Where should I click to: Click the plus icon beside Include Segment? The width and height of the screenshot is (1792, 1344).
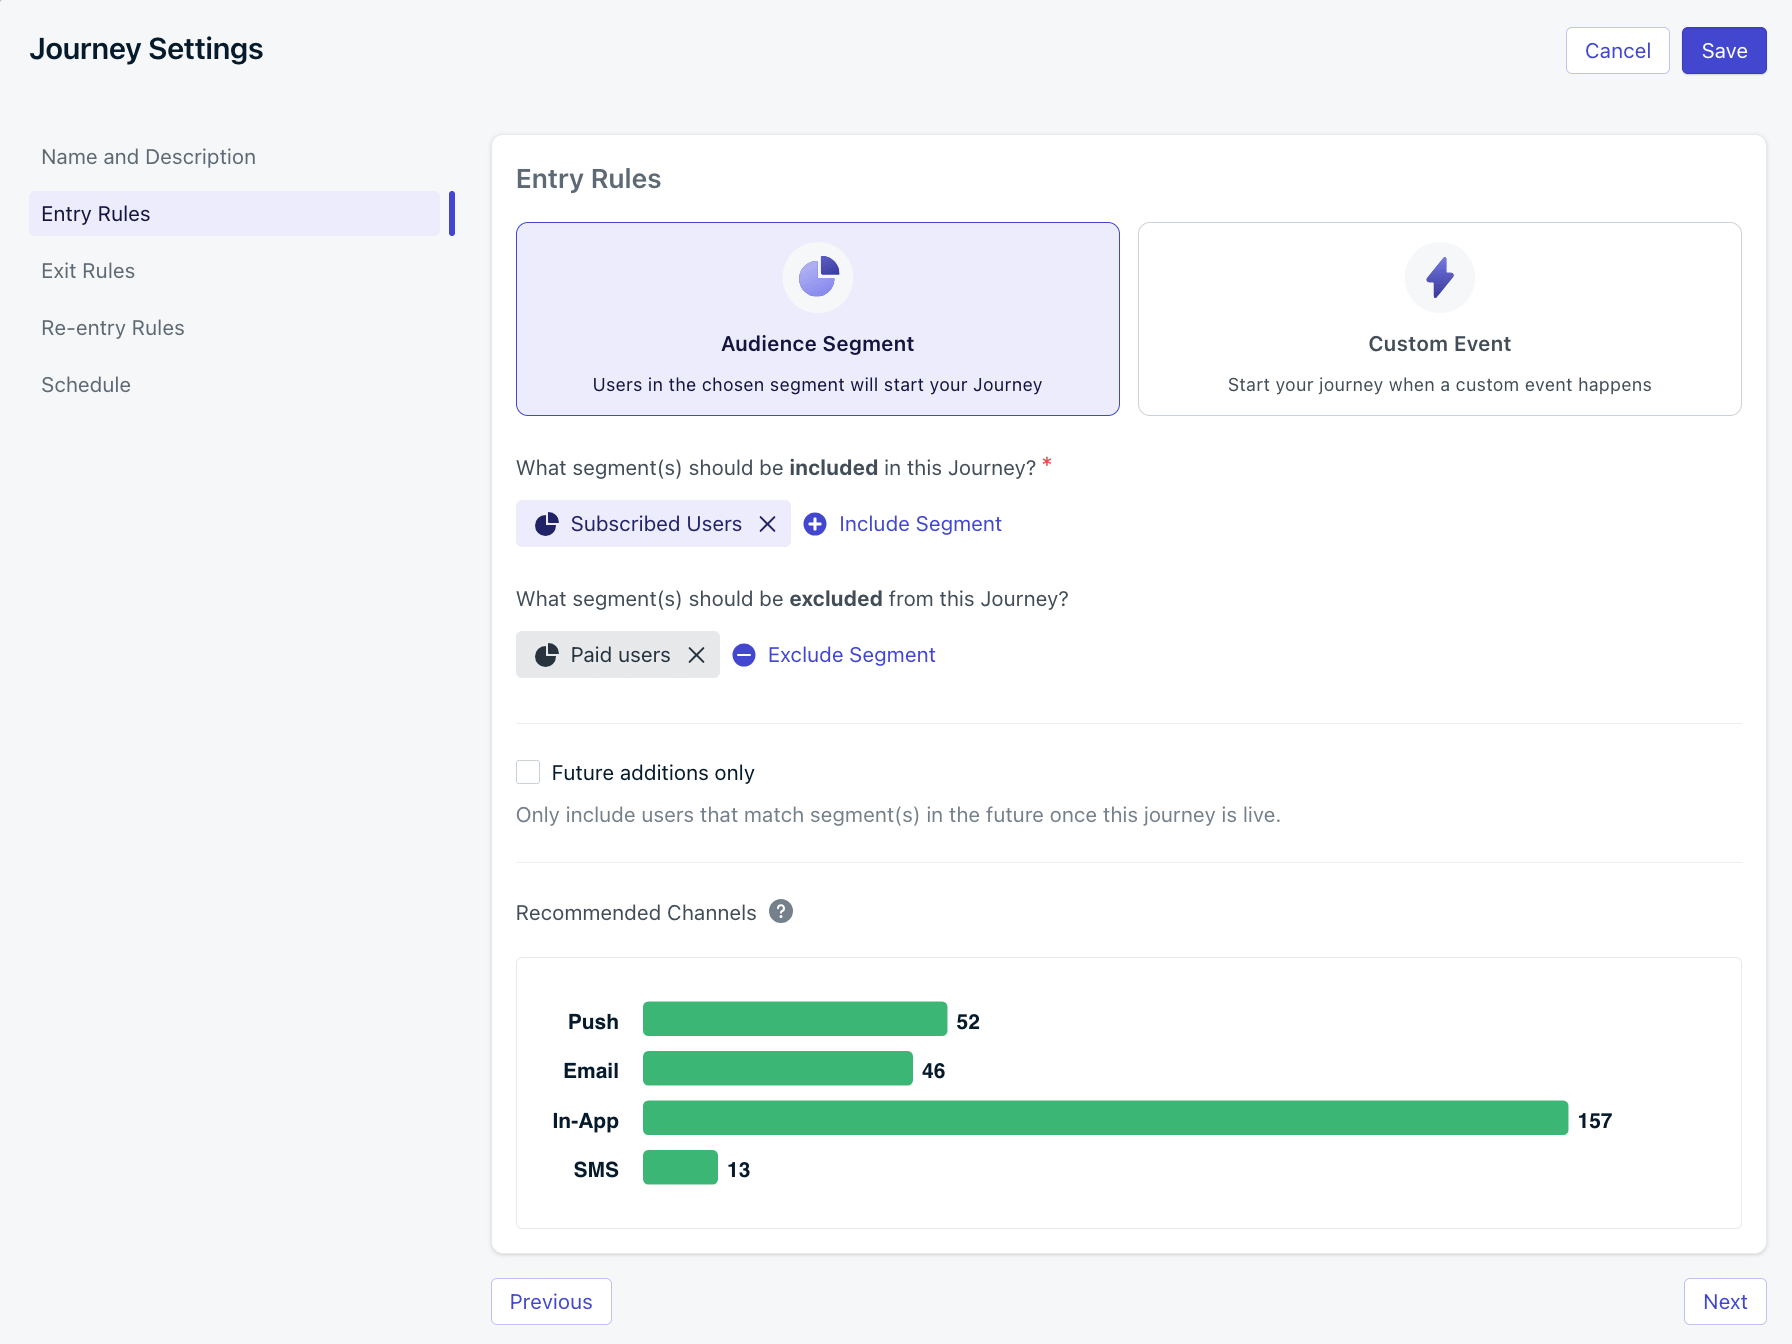tap(815, 523)
